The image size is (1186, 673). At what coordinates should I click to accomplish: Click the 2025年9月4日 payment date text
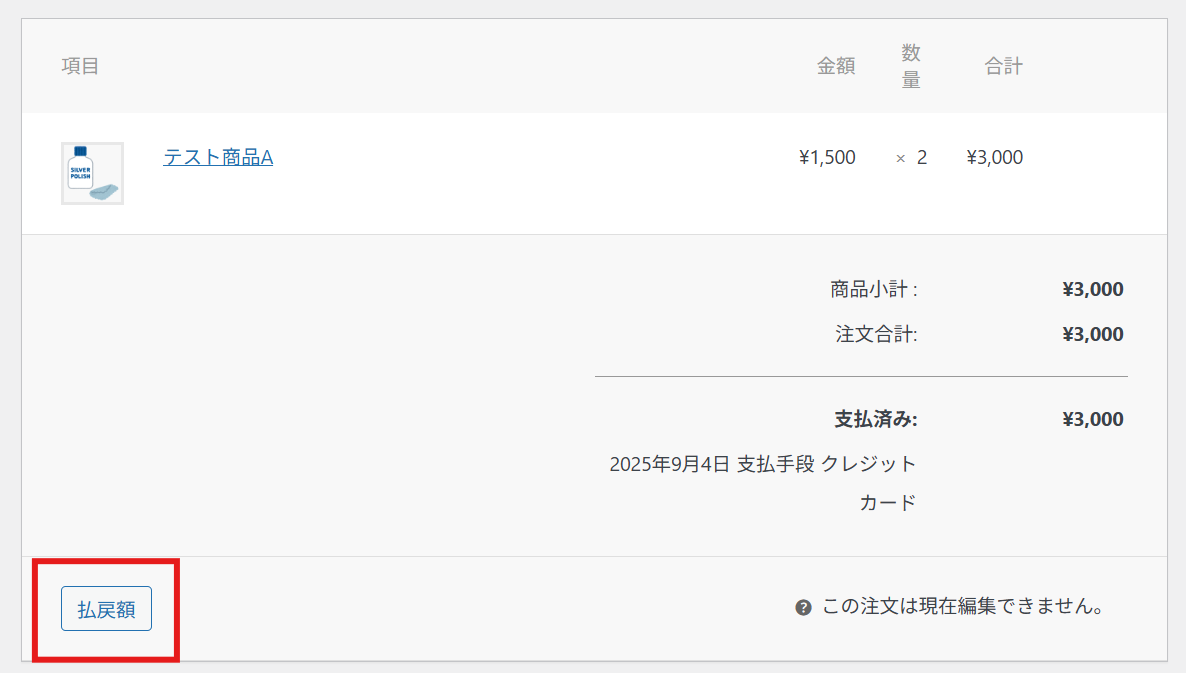click(669, 464)
